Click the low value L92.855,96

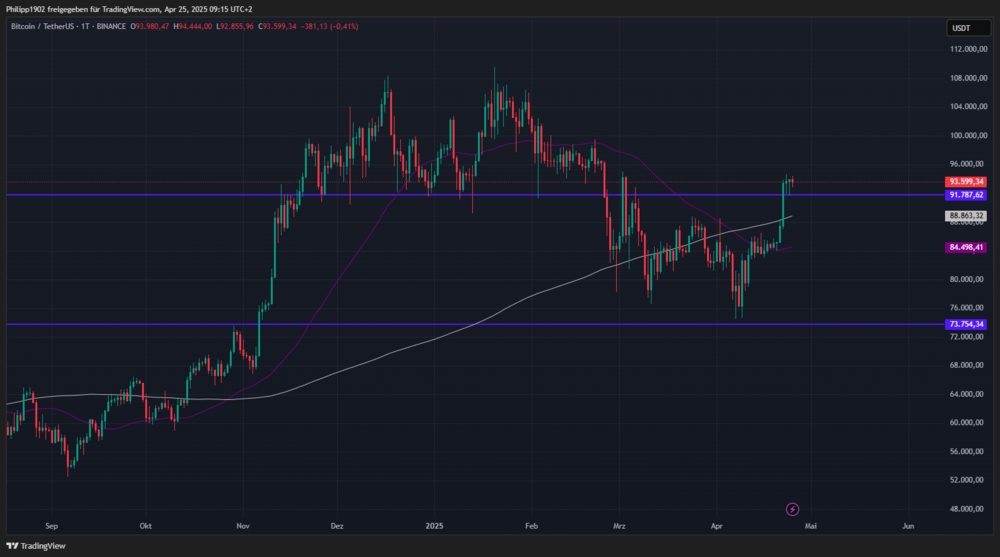click(x=235, y=27)
